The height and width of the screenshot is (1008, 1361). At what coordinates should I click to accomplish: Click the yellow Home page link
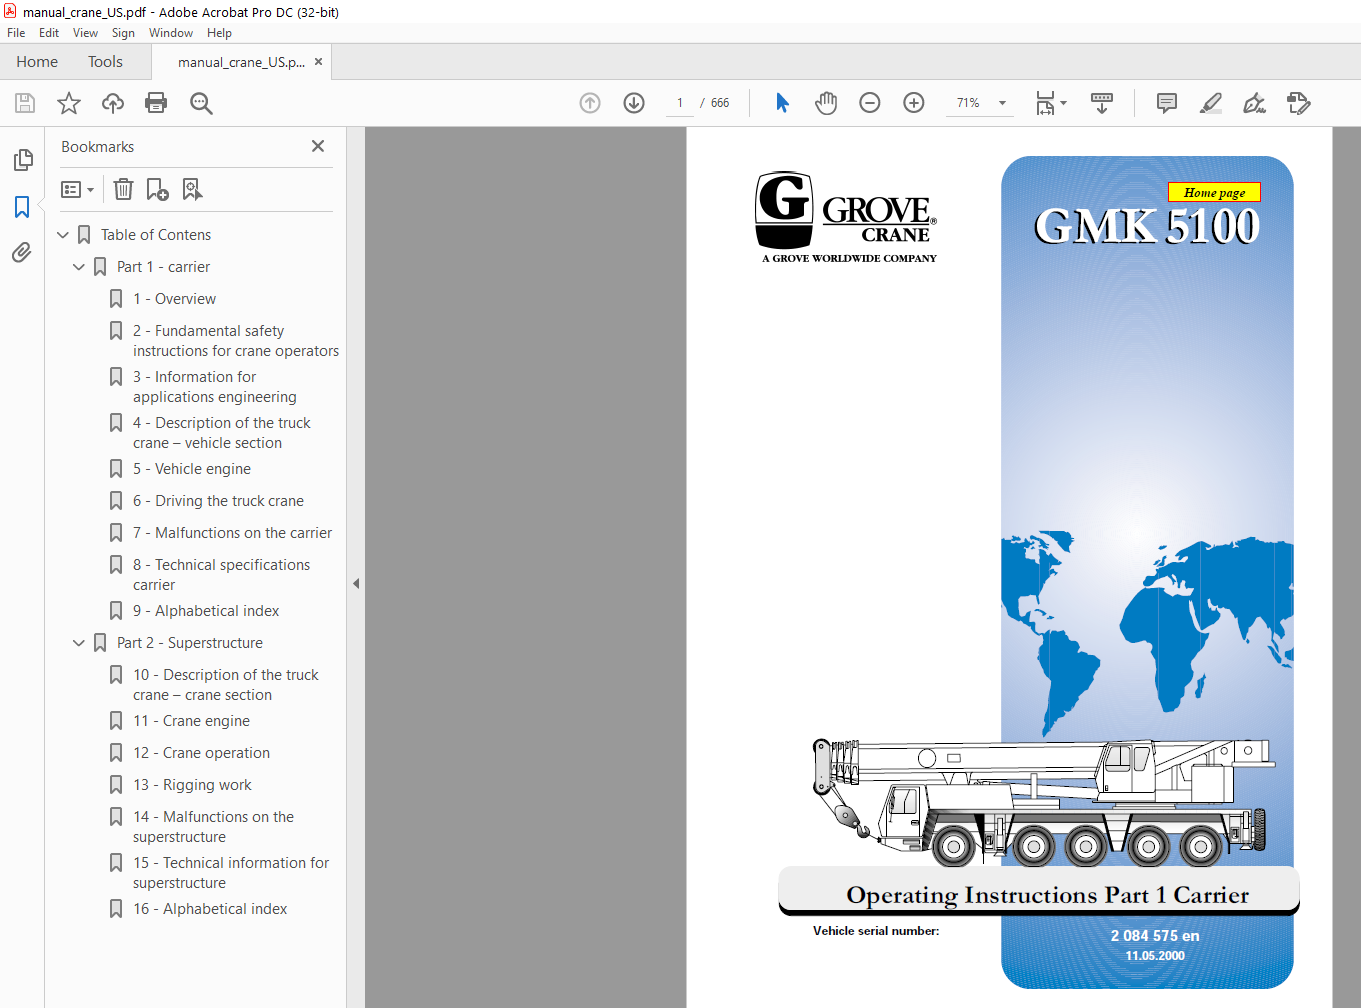[1214, 192]
